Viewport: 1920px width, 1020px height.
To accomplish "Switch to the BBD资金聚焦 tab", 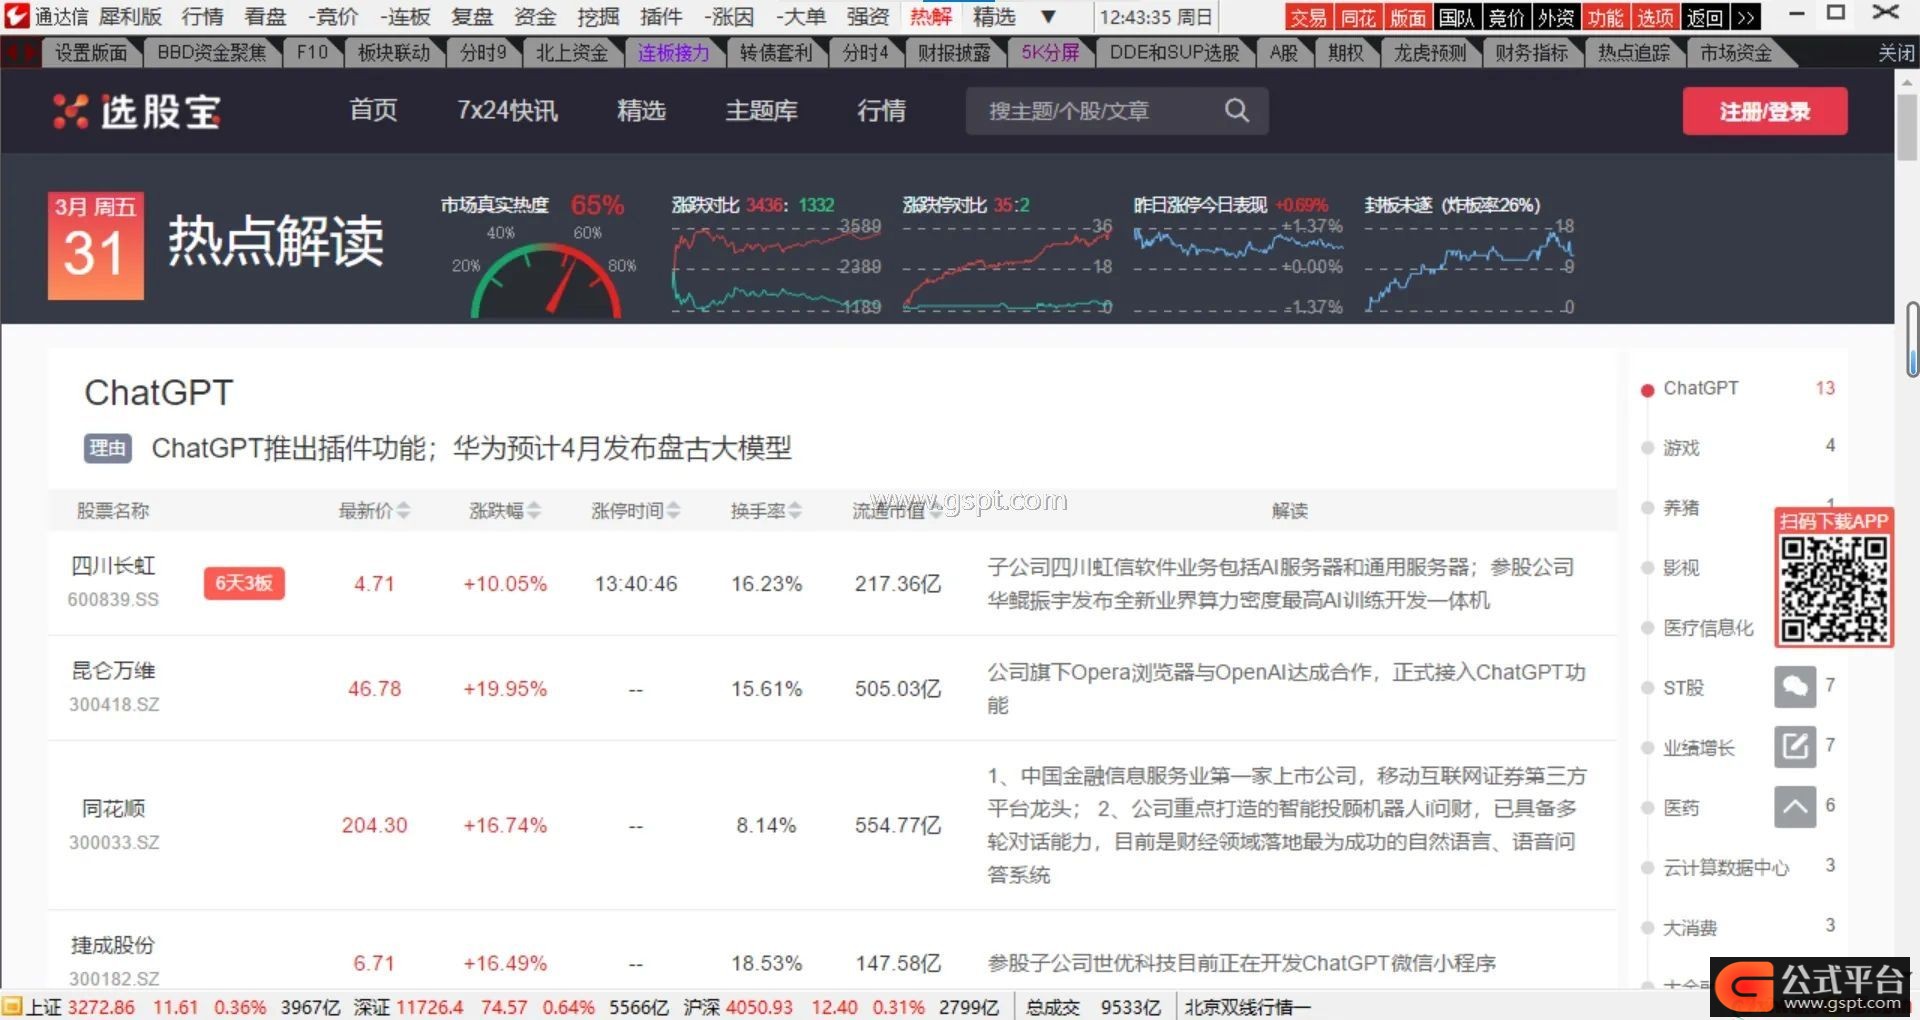I will click(212, 53).
